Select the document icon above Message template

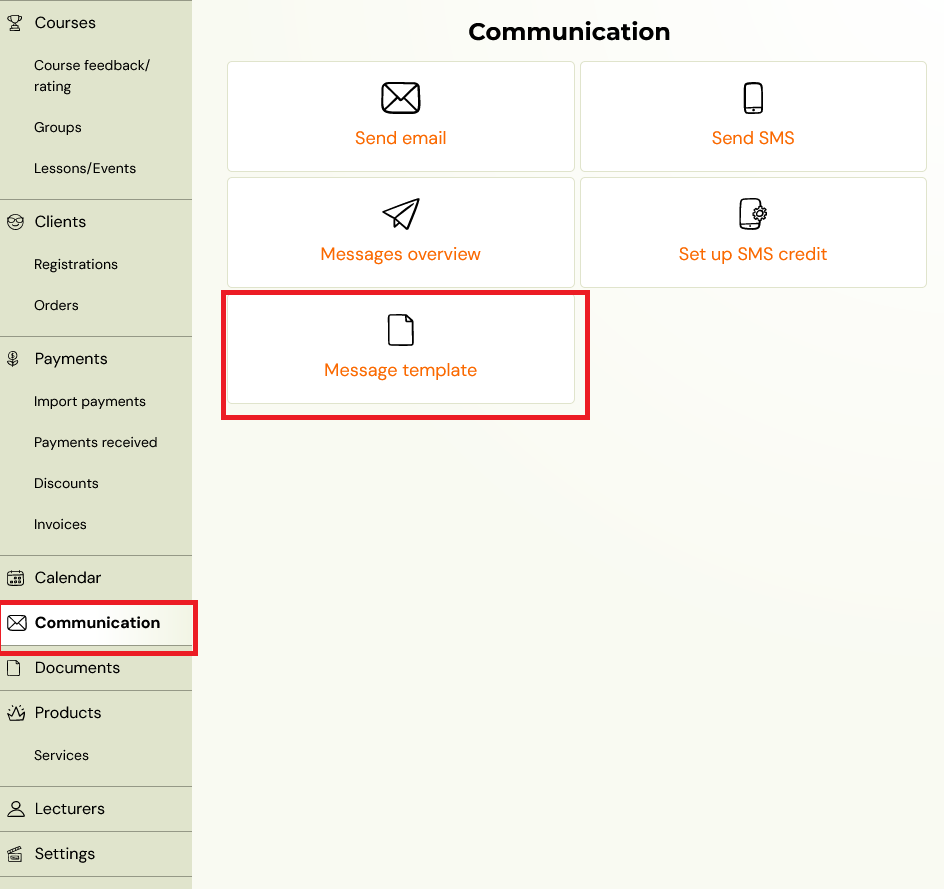tap(400, 330)
